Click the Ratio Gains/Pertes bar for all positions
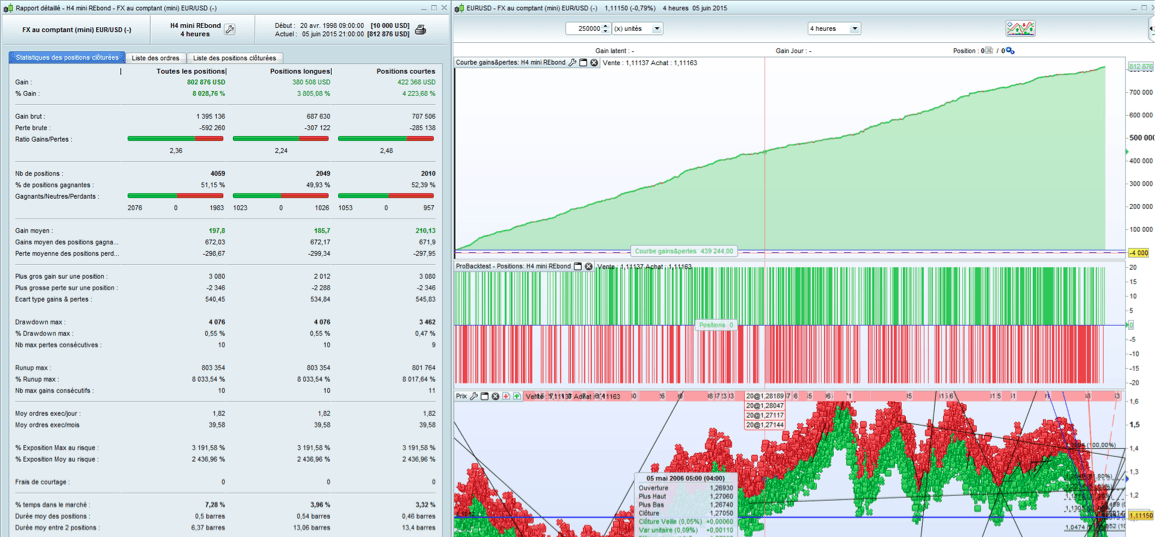Viewport: 1162px width, 537px height. click(176, 139)
